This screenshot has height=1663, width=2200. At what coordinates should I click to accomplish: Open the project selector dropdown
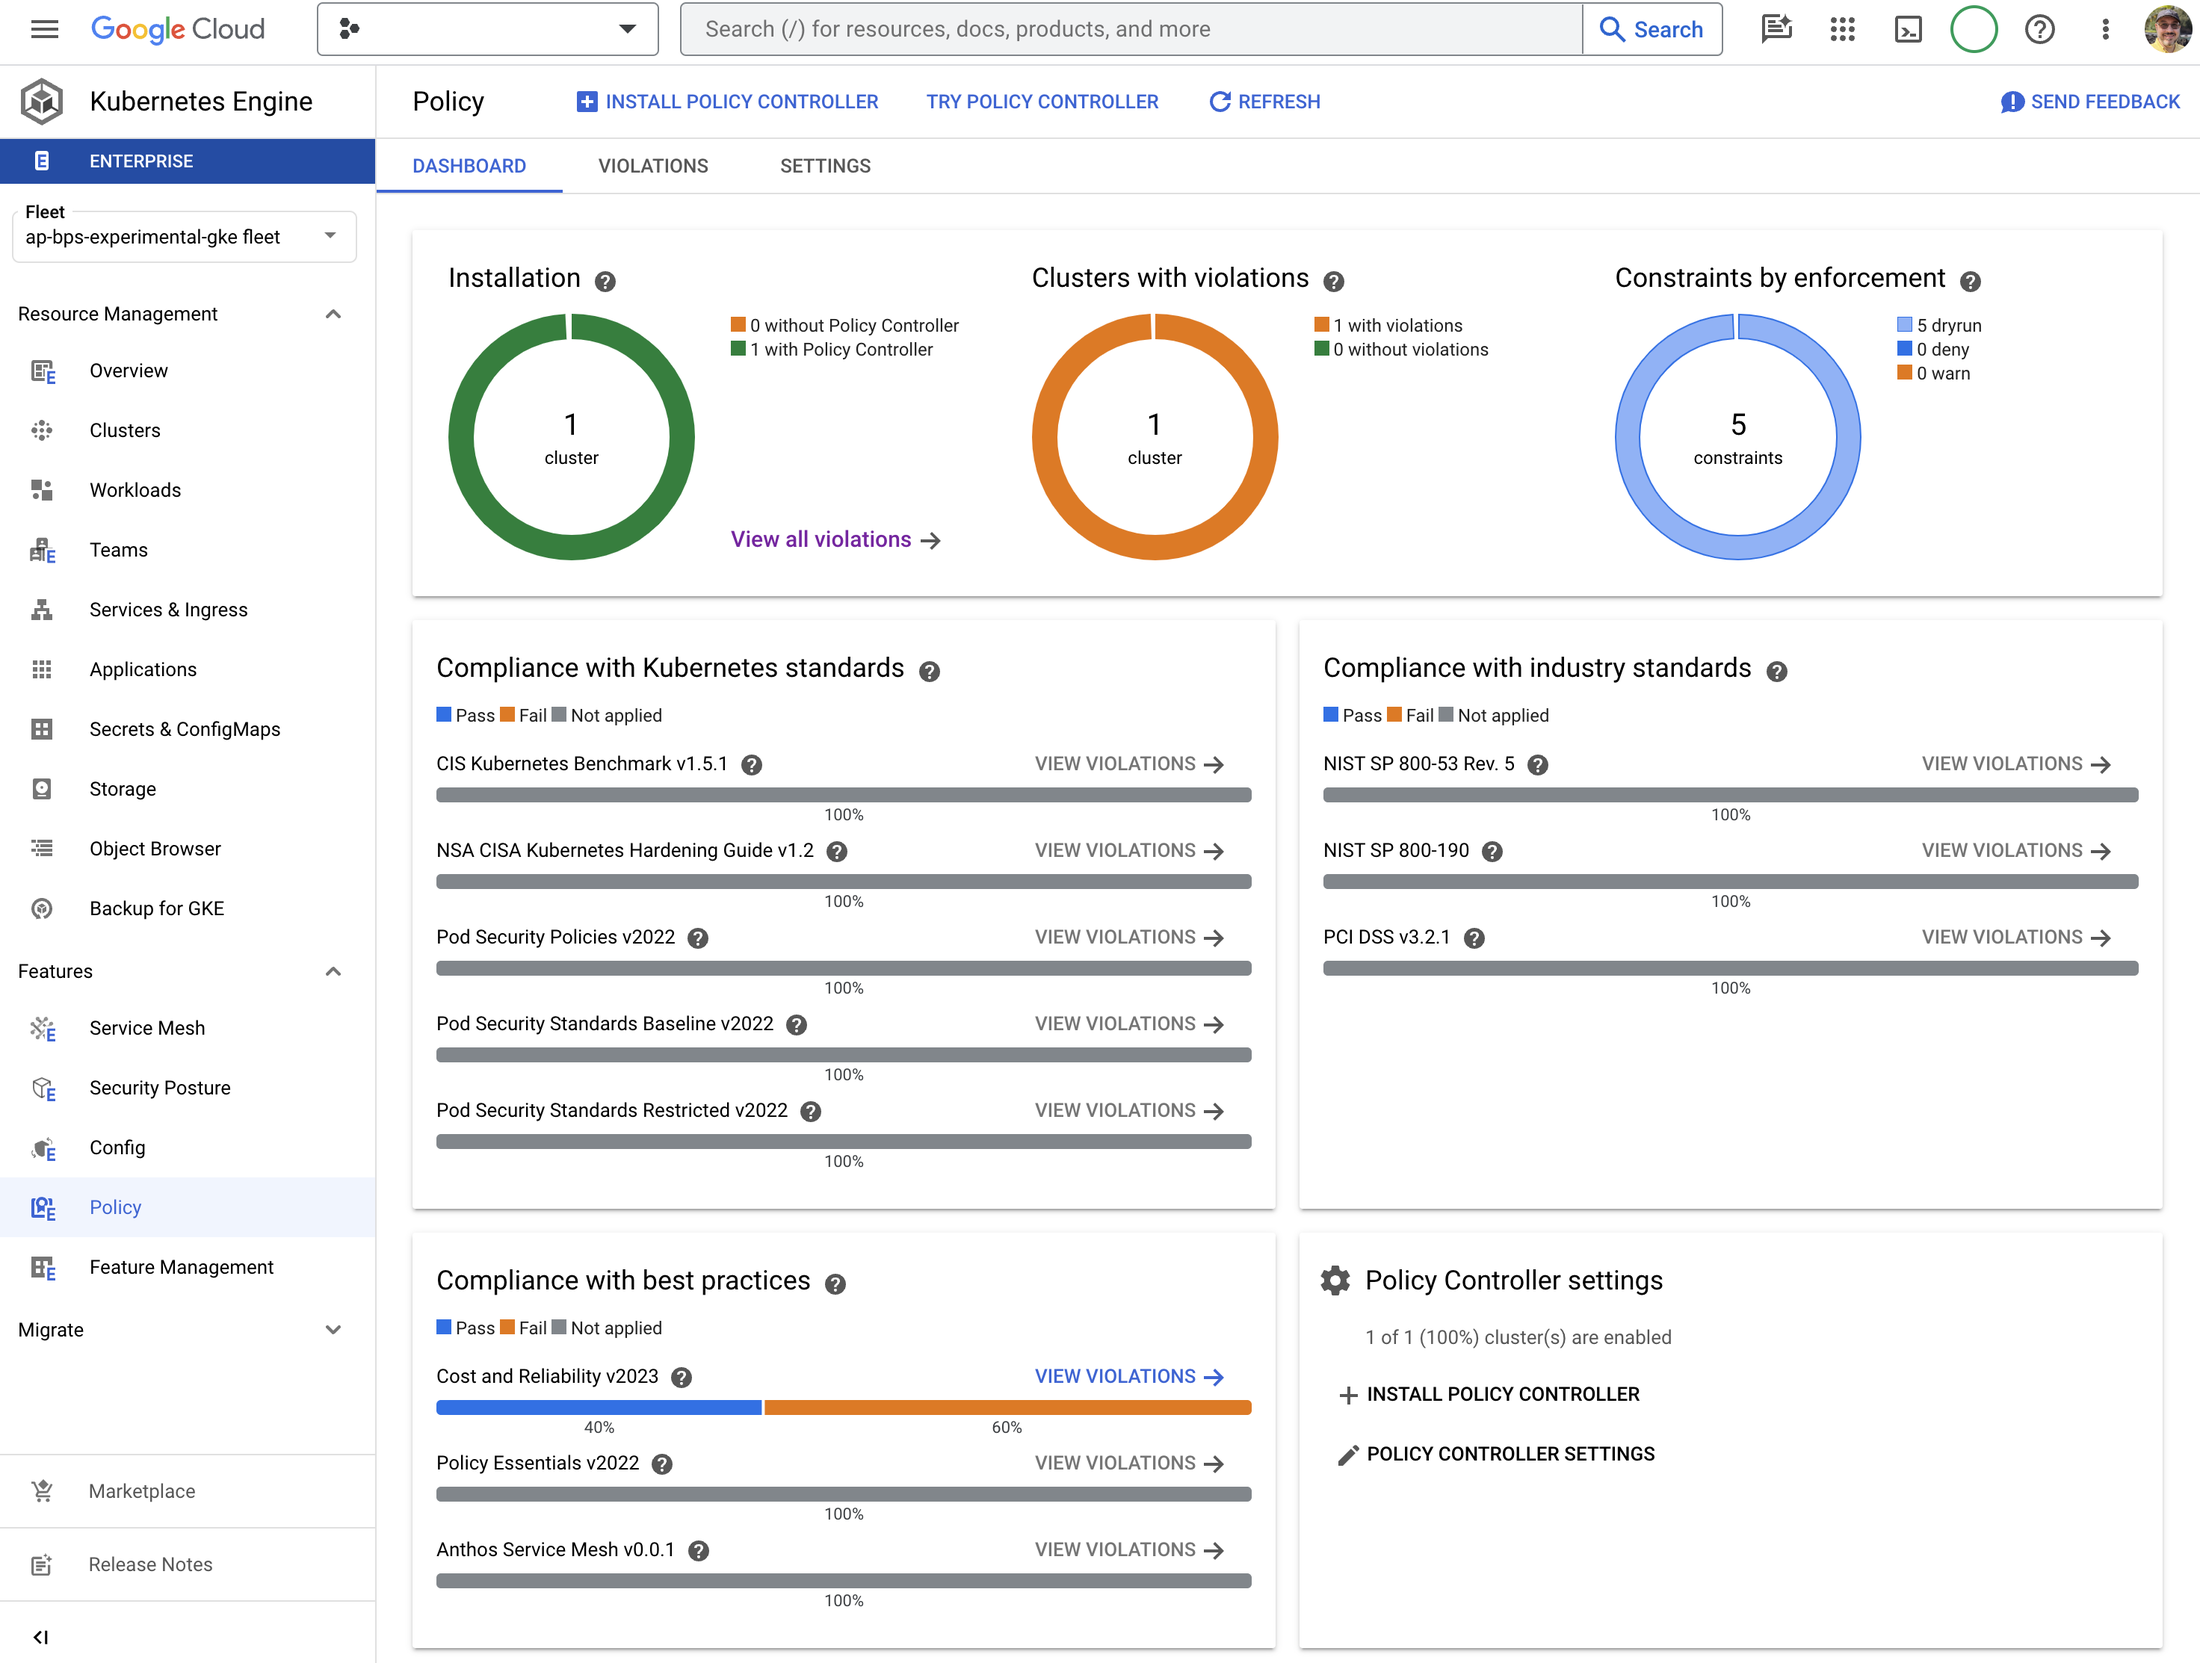[488, 29]
